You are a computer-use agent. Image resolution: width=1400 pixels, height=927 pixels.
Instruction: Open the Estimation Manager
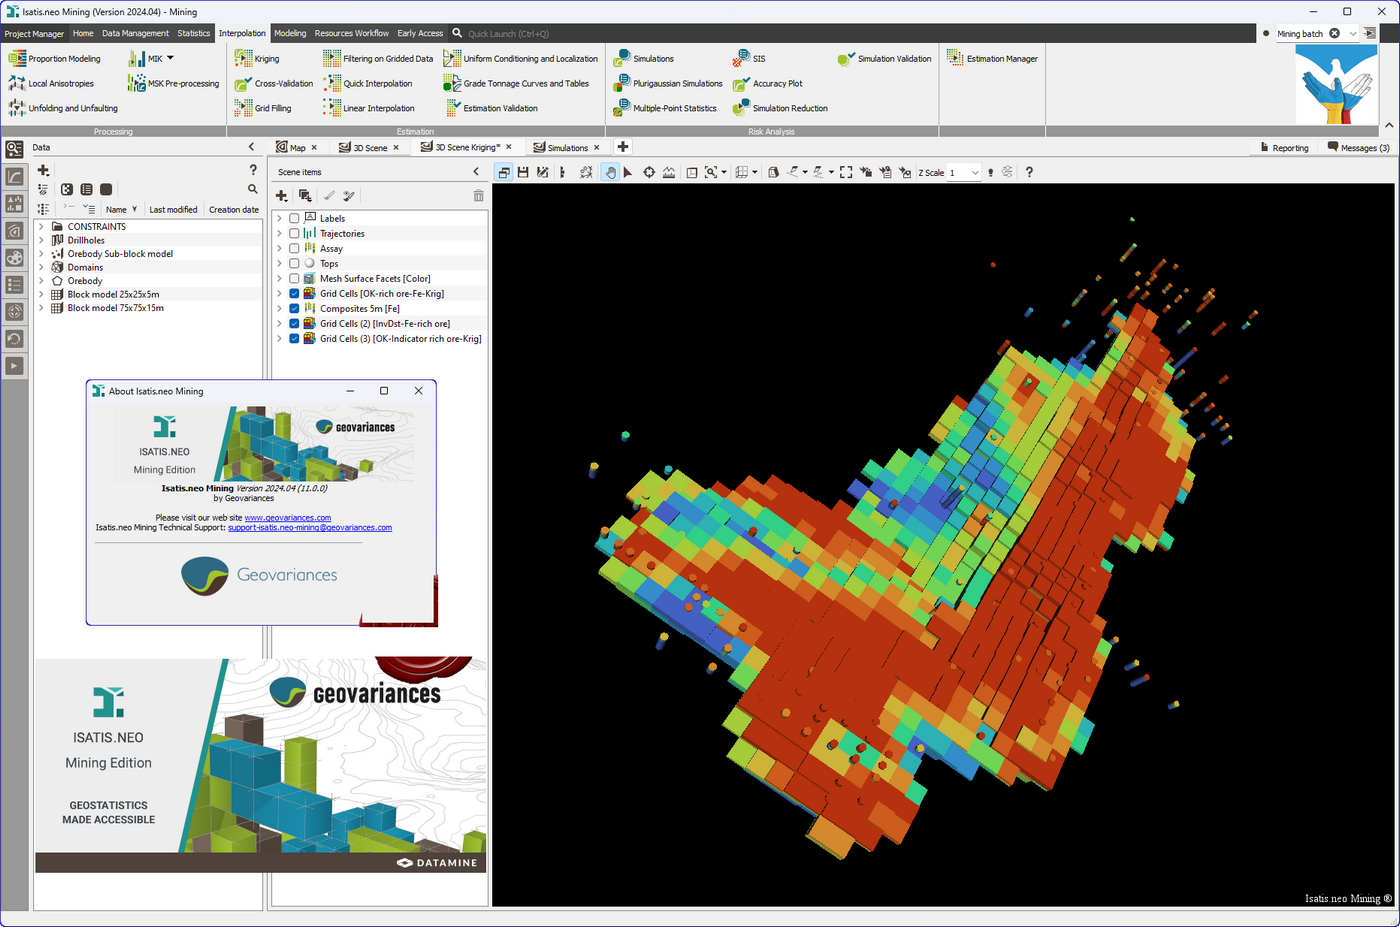click(992, 59)
